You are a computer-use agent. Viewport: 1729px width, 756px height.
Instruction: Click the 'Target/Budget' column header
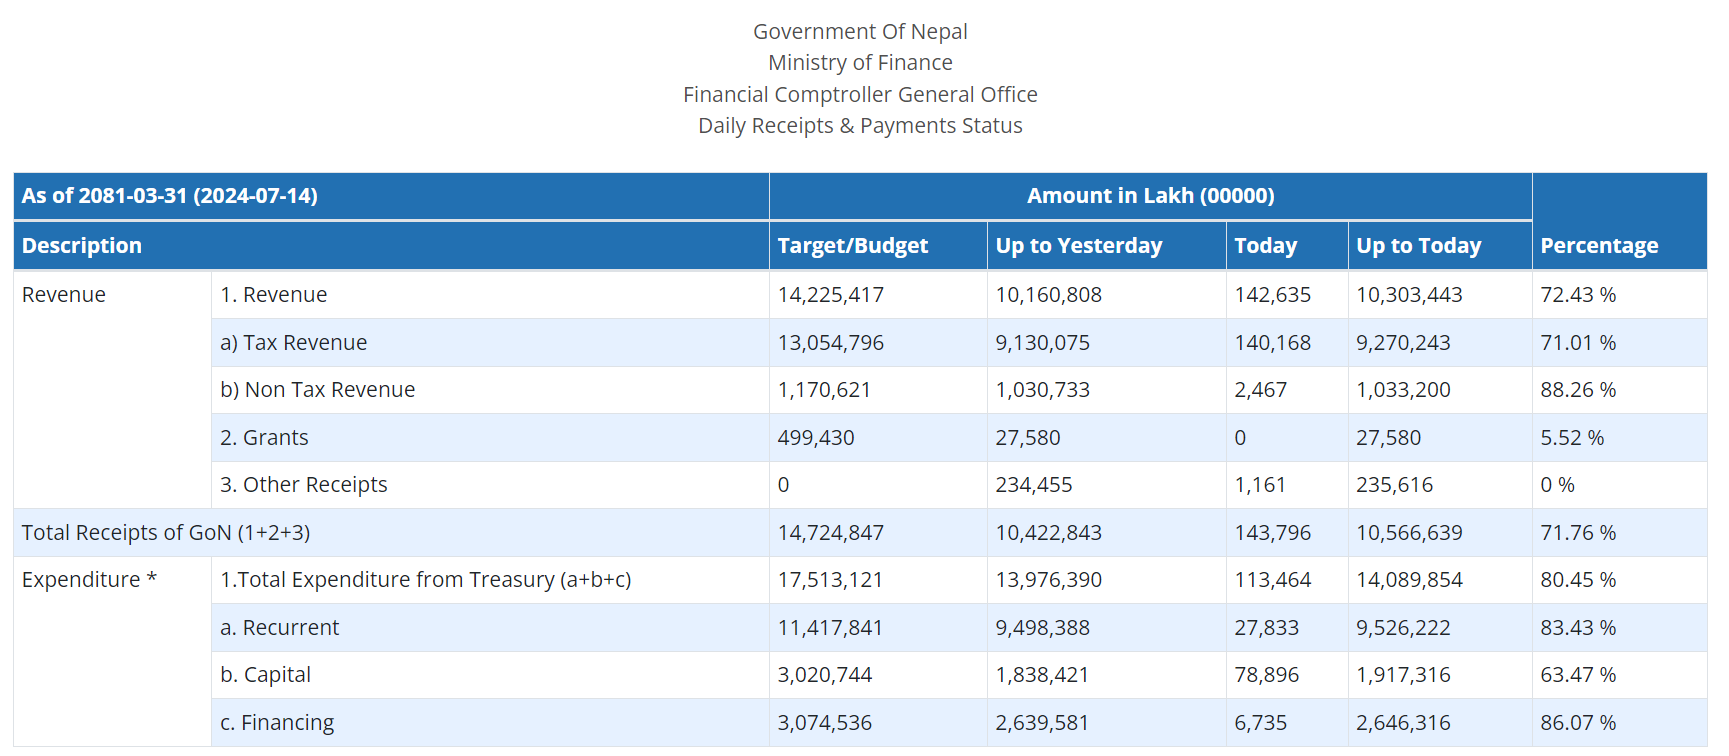pyautogui.click(x=852, y=246)
